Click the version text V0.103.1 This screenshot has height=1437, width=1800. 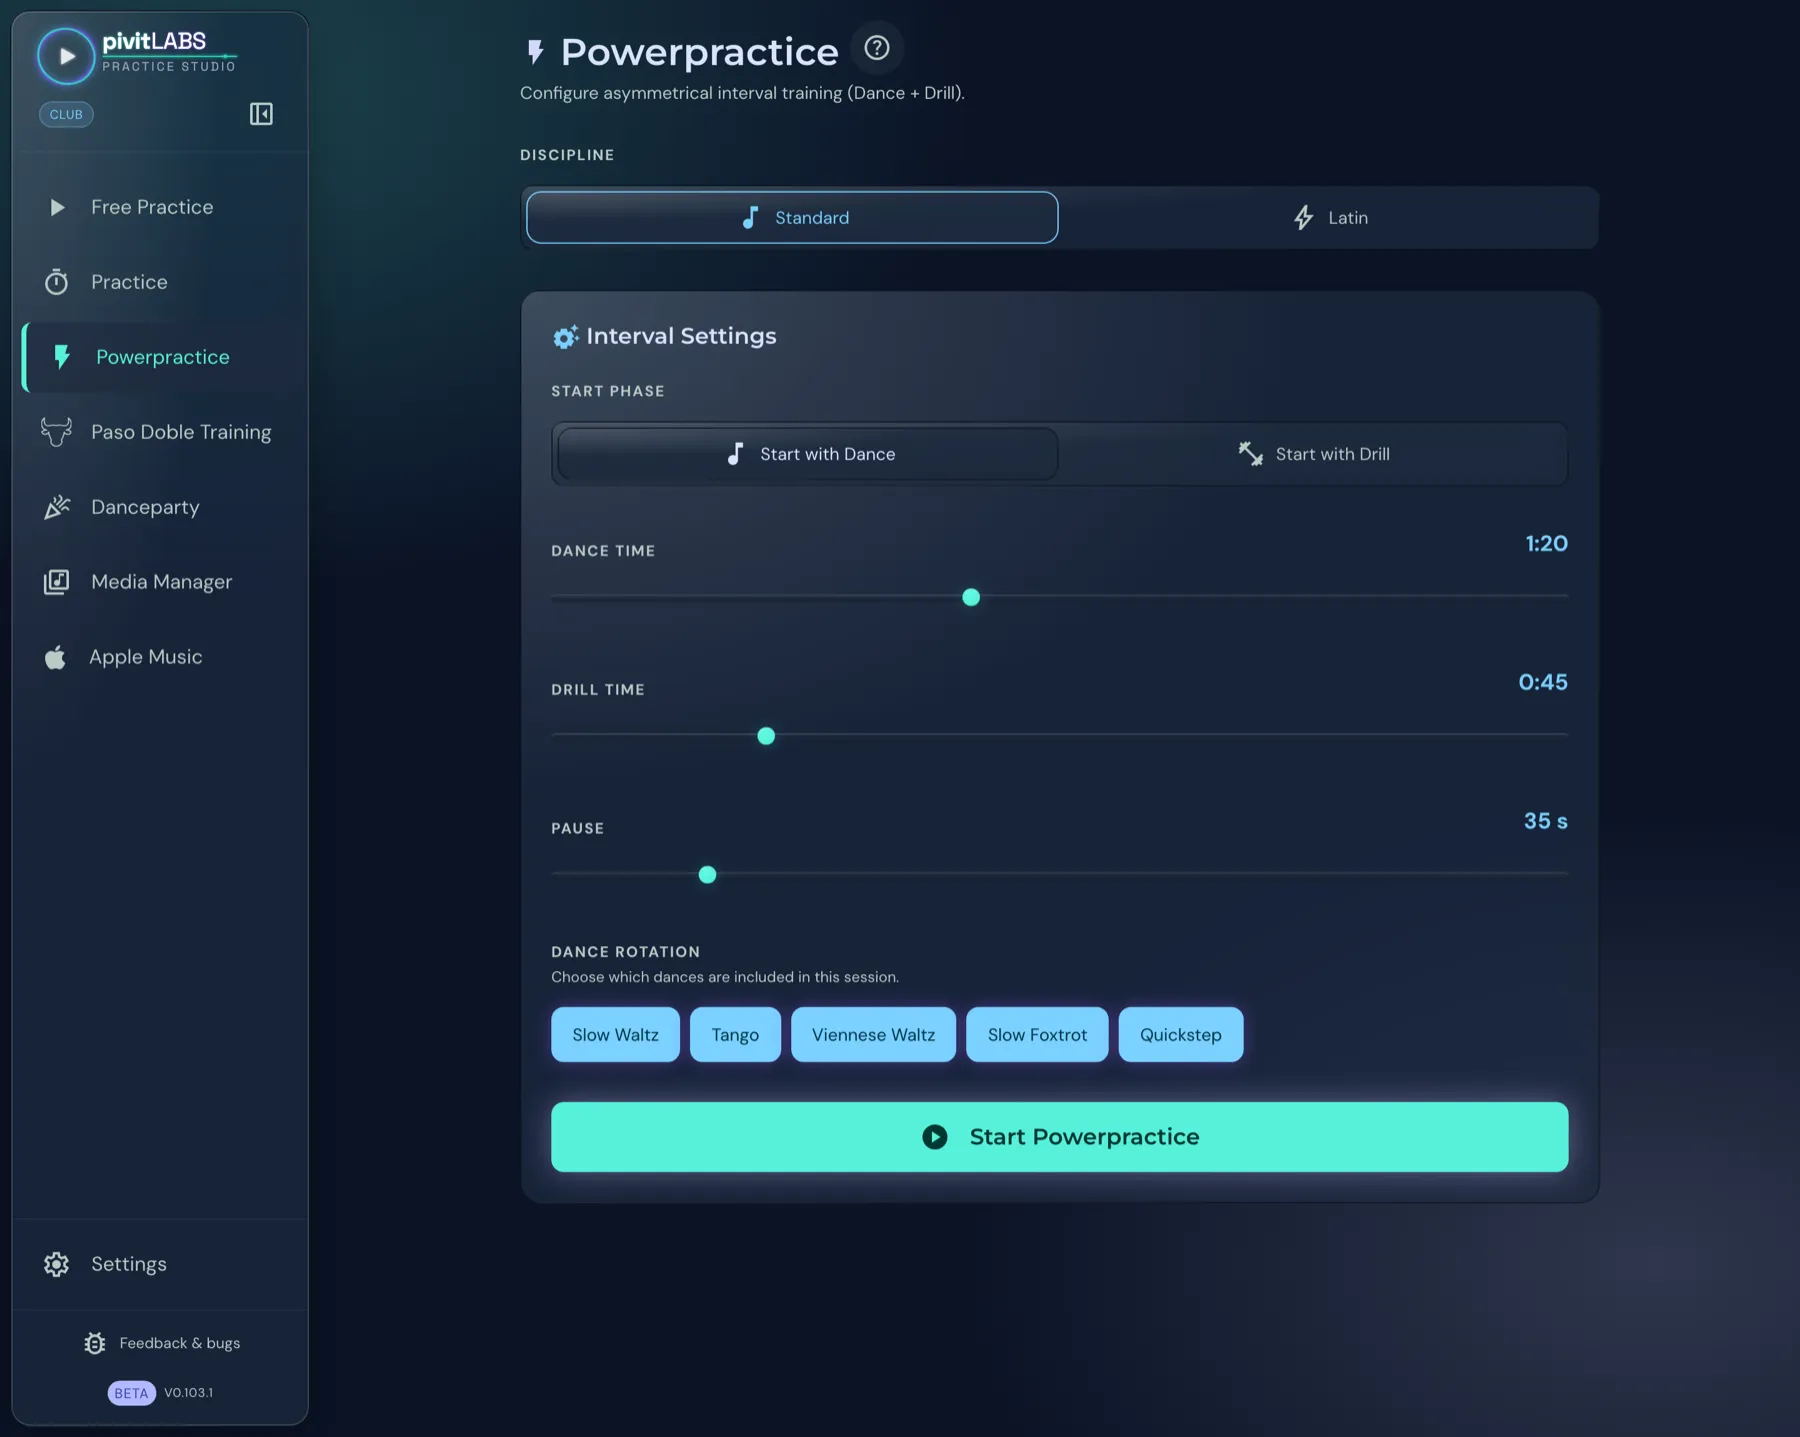188,1393
